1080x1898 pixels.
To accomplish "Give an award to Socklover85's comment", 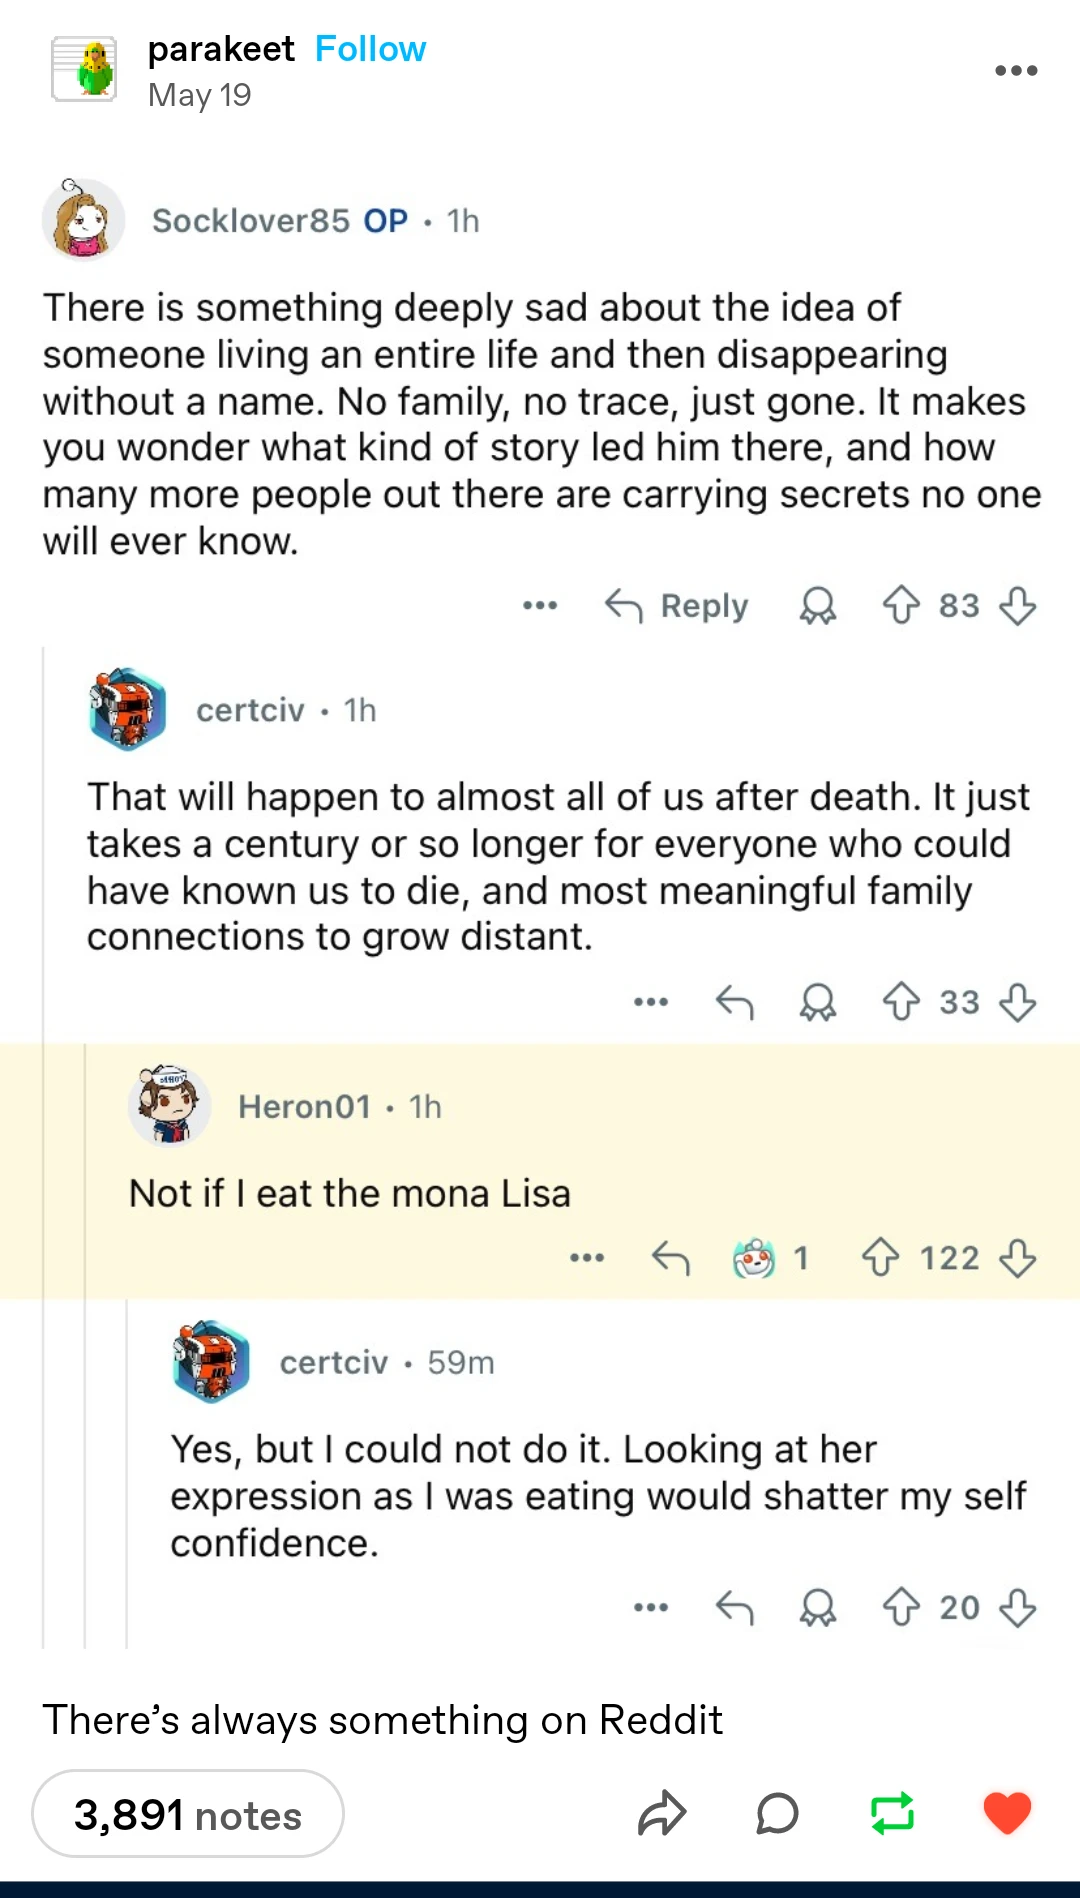I will [817, 605].
